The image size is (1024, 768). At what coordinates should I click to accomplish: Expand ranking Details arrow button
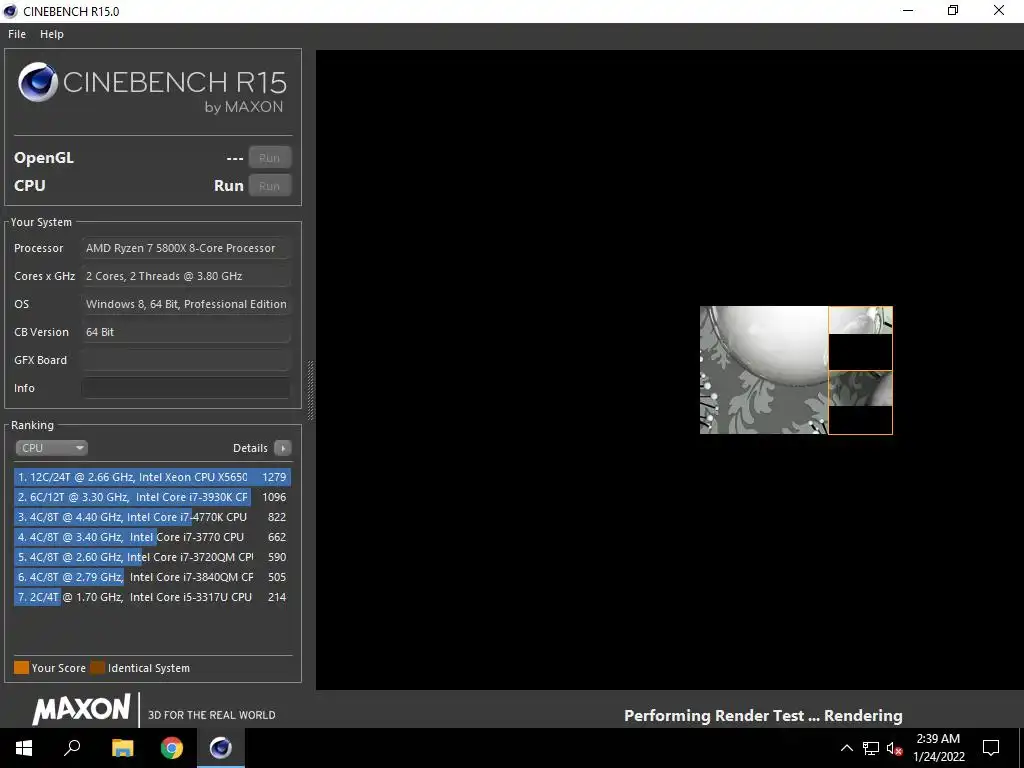[x=283, y=448]
